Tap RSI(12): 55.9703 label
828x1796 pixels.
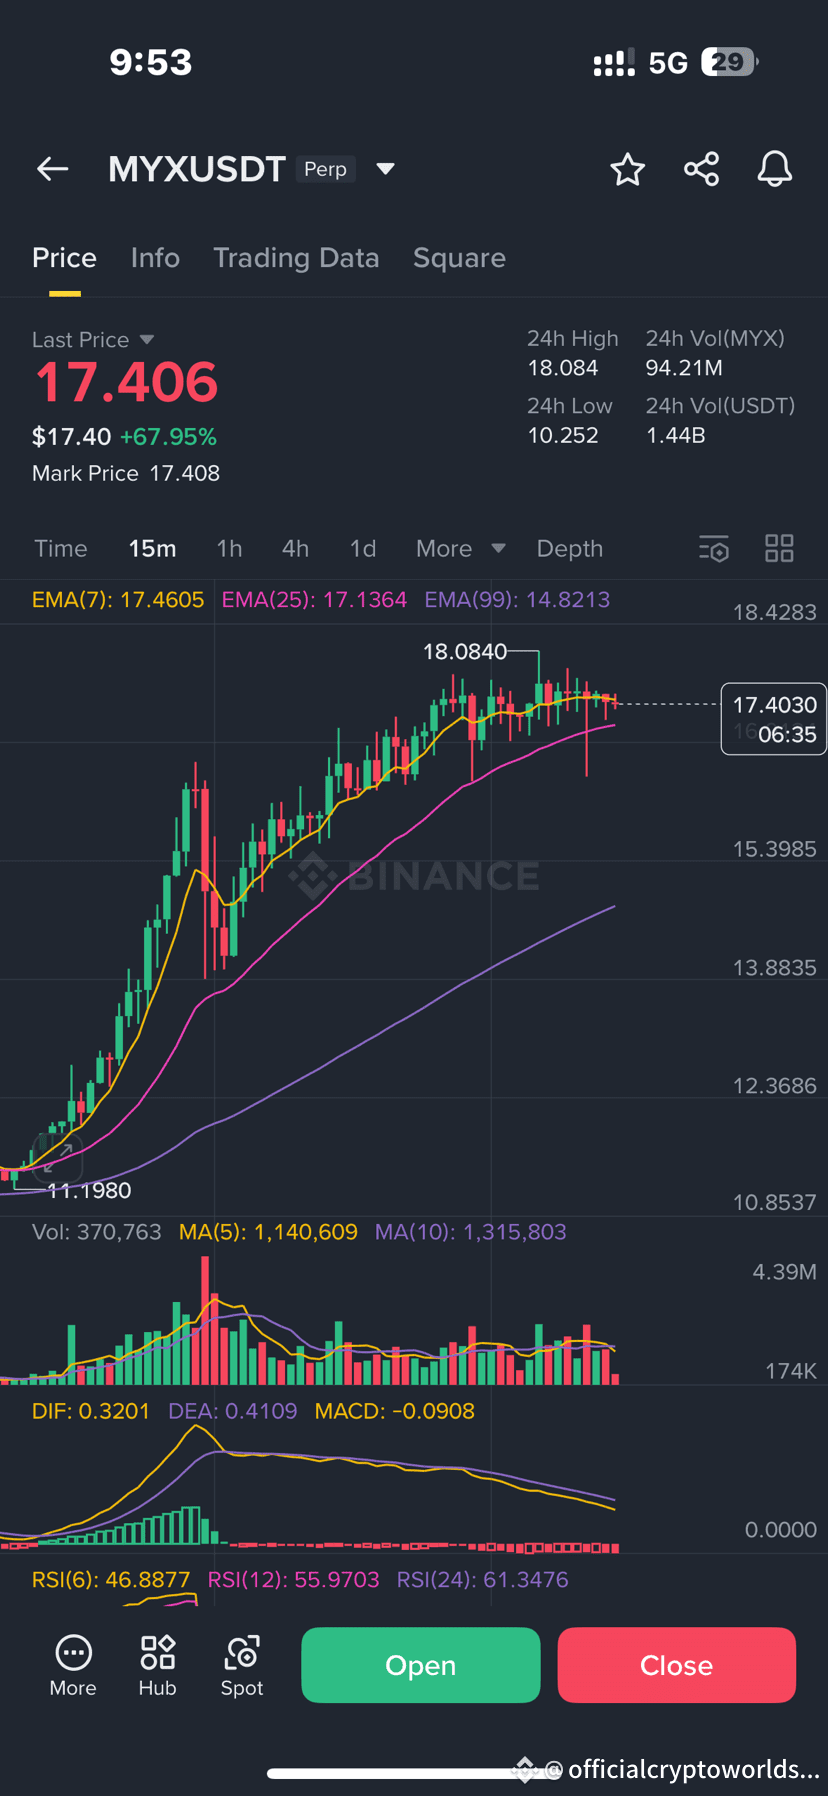[x=293, y=1580]
